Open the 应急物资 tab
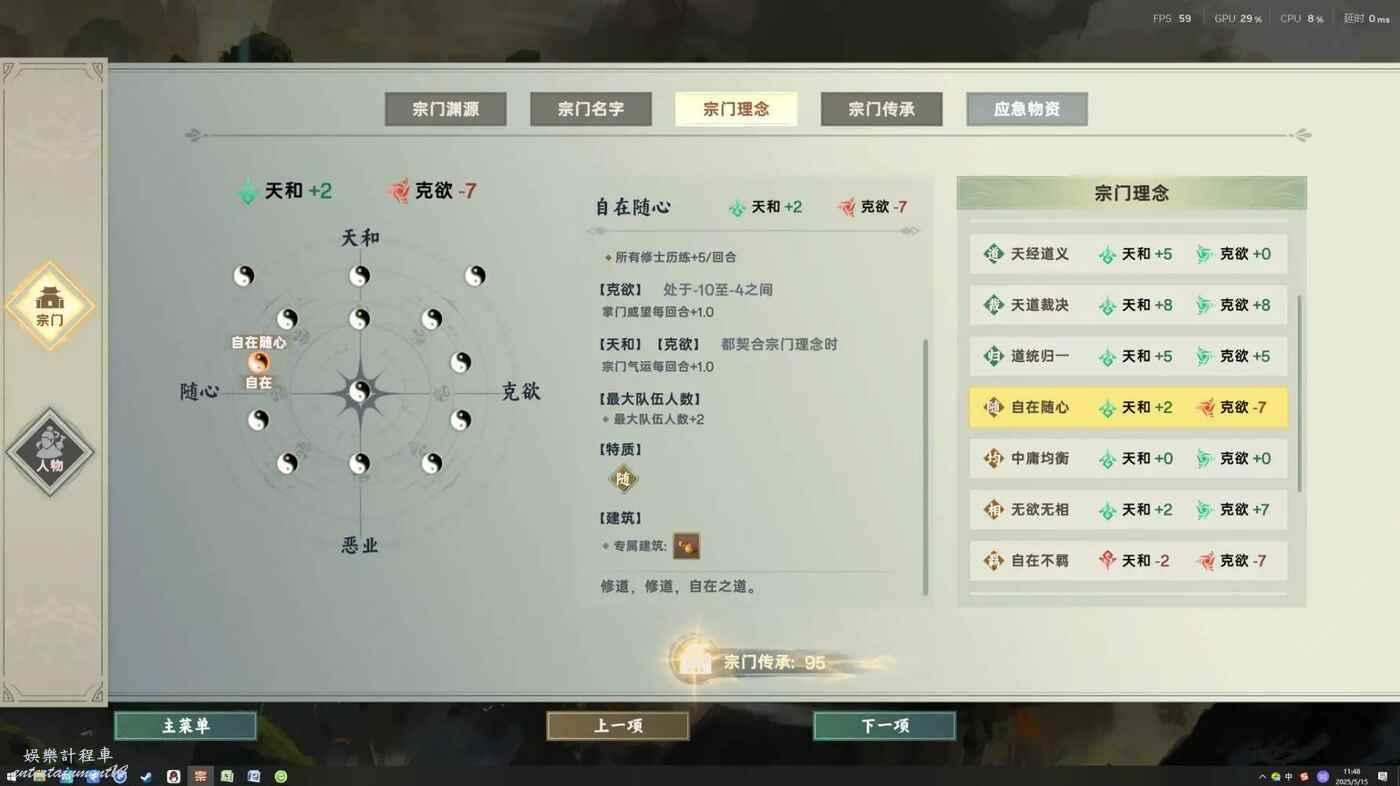The width and height of the screenshot is (1400, 786). pyautogui.click(x=1027, y=109)
